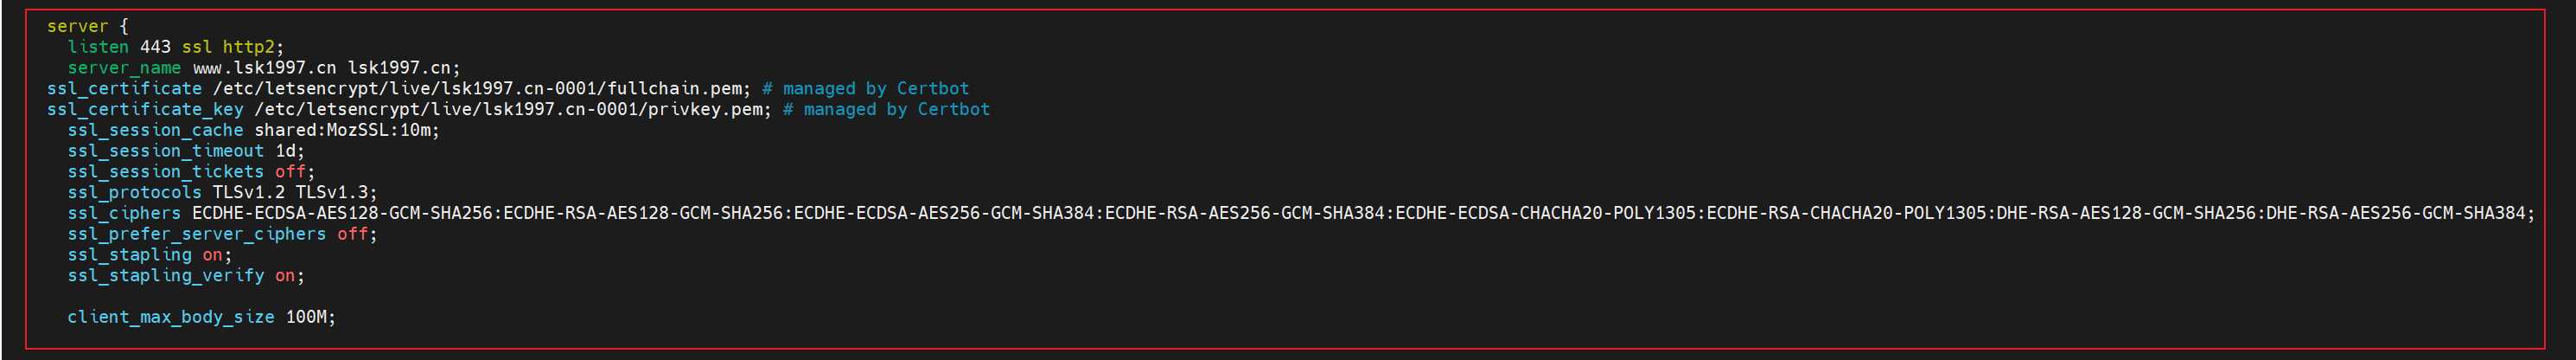This screenshot has width=2576, height=360.
Task: Click the shared:MozSSL:10m value
Action: tap(345, 130)
